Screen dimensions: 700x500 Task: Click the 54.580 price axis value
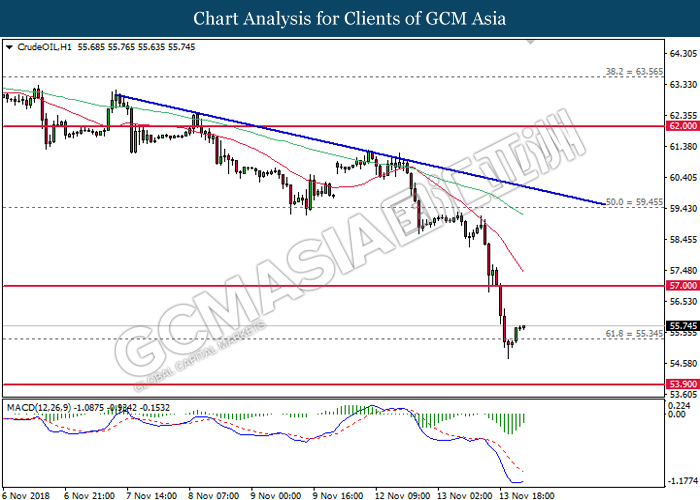coord(683,364)
